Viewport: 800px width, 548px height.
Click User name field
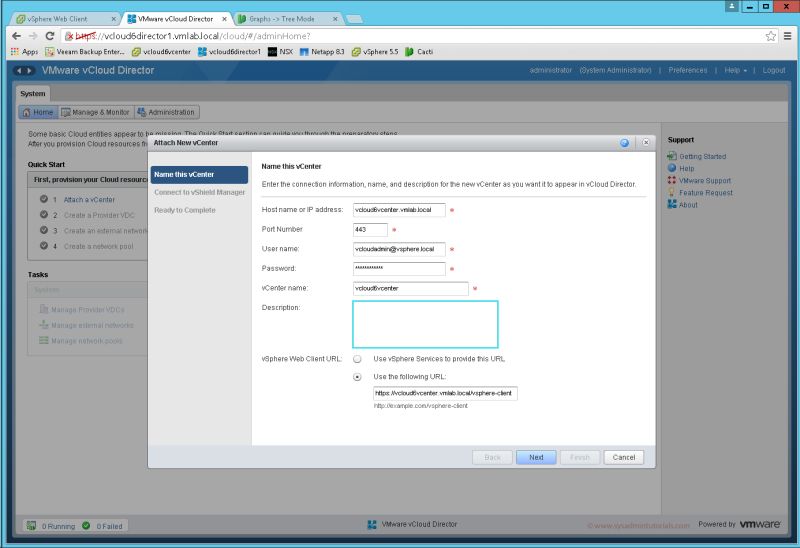point(399,249)
